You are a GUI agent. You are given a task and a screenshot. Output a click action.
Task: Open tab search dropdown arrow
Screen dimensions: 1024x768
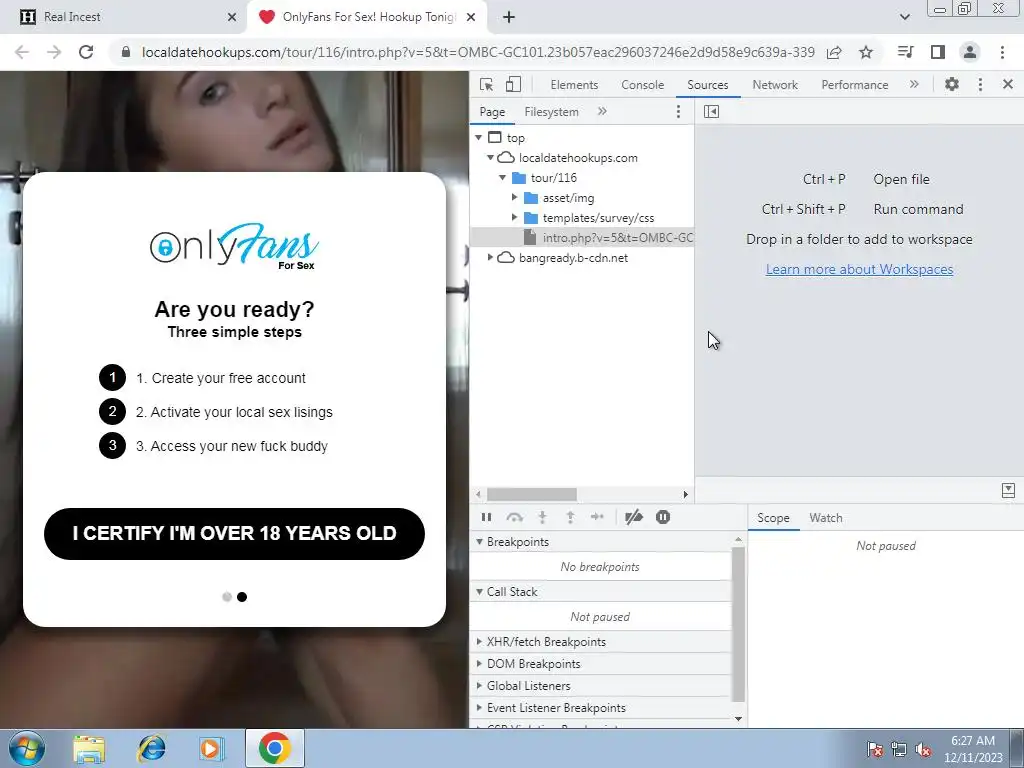[x=904, y=17]
